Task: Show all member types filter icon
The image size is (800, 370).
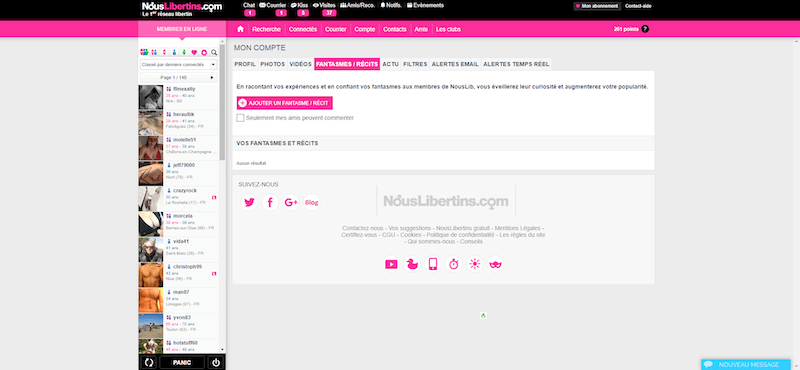Action: [x=144, y=52]
